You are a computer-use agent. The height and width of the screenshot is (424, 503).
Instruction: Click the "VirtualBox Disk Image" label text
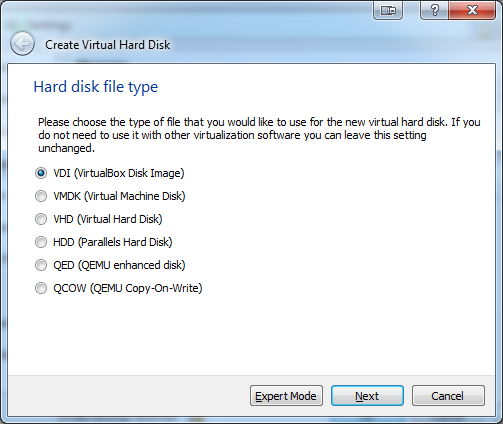129,173
